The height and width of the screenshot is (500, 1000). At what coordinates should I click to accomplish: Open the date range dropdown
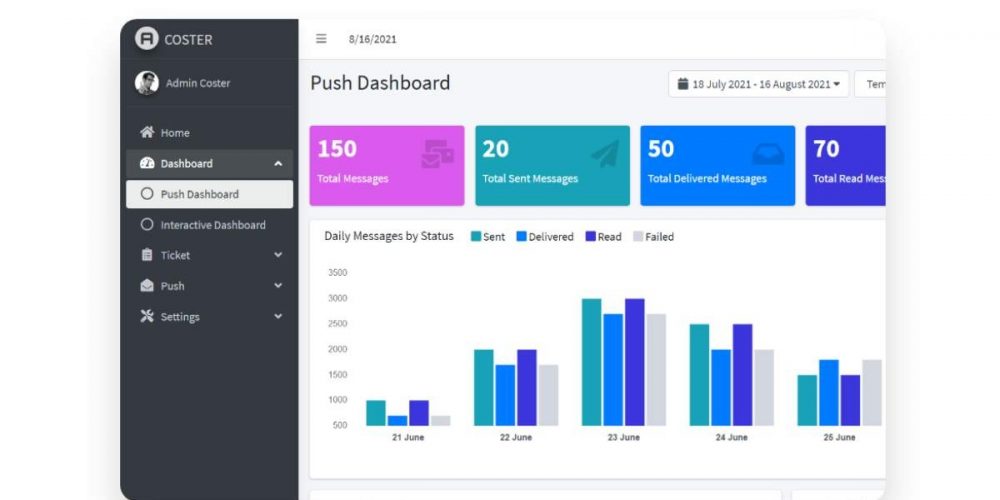click(758, 84)
